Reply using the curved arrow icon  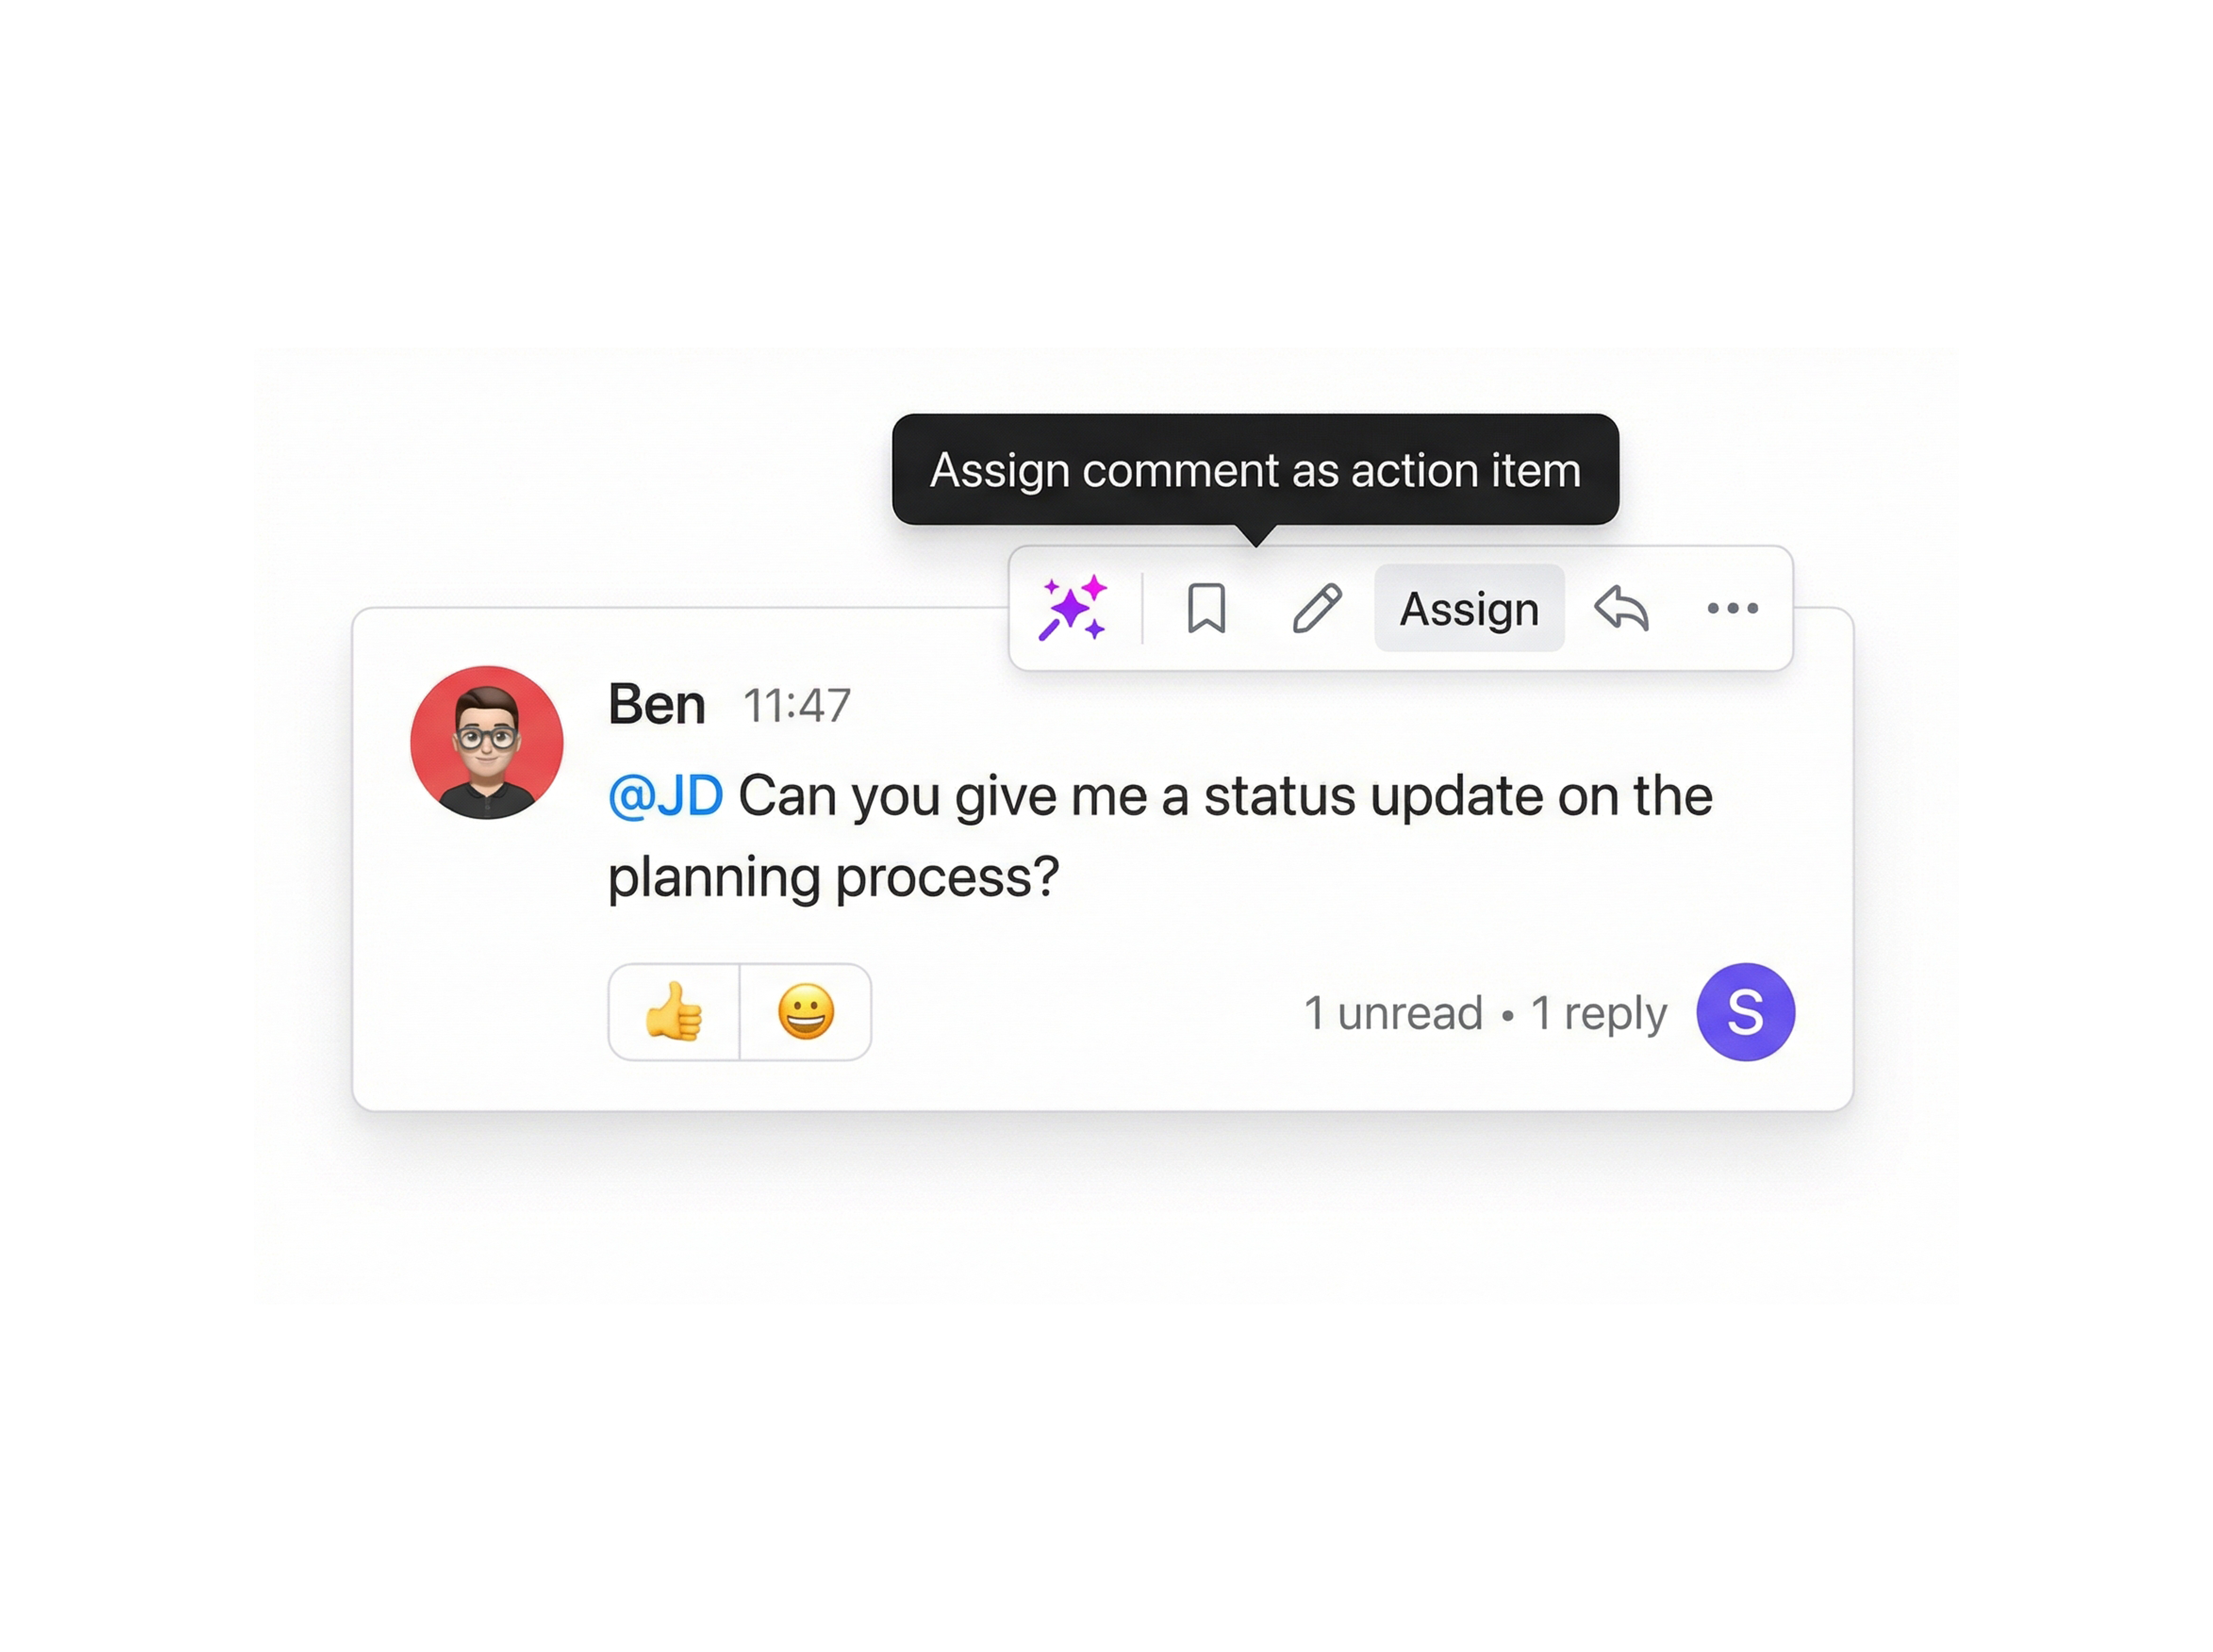1621,608
